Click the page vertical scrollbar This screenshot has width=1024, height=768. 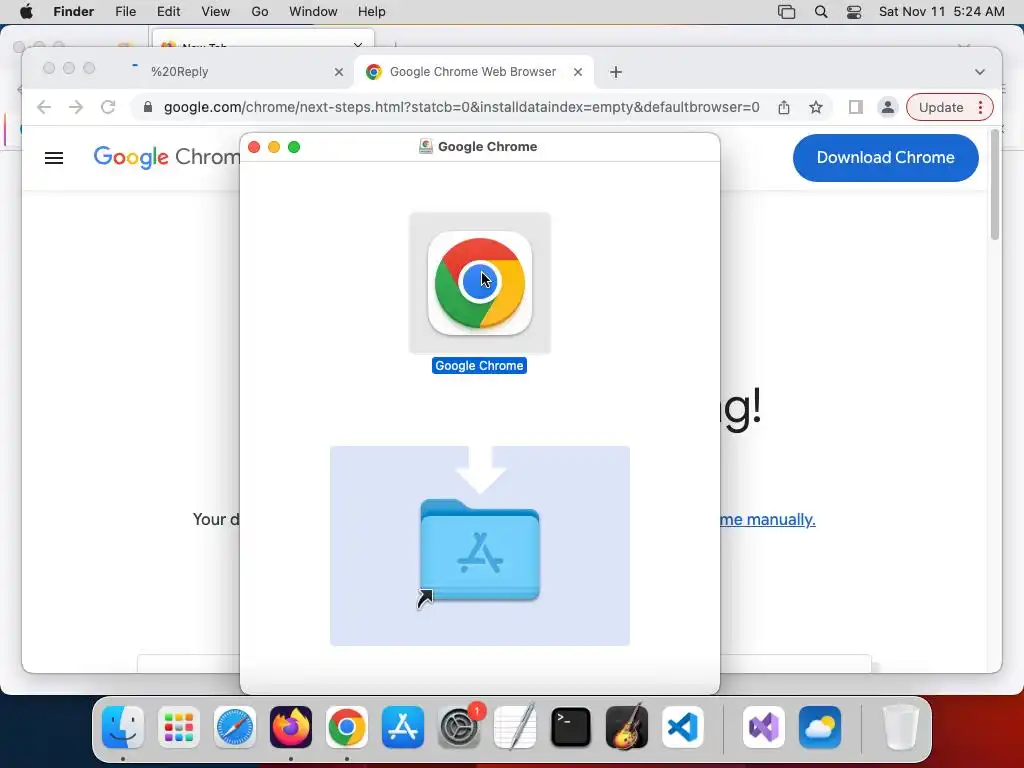click(x=995, y=186)
